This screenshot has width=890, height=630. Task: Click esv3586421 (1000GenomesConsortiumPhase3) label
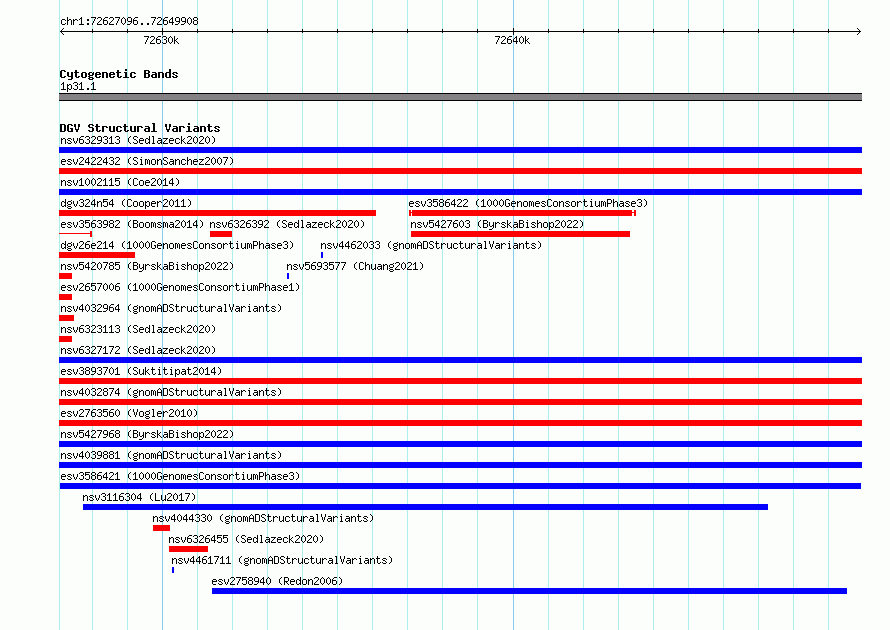click(180, 476)
